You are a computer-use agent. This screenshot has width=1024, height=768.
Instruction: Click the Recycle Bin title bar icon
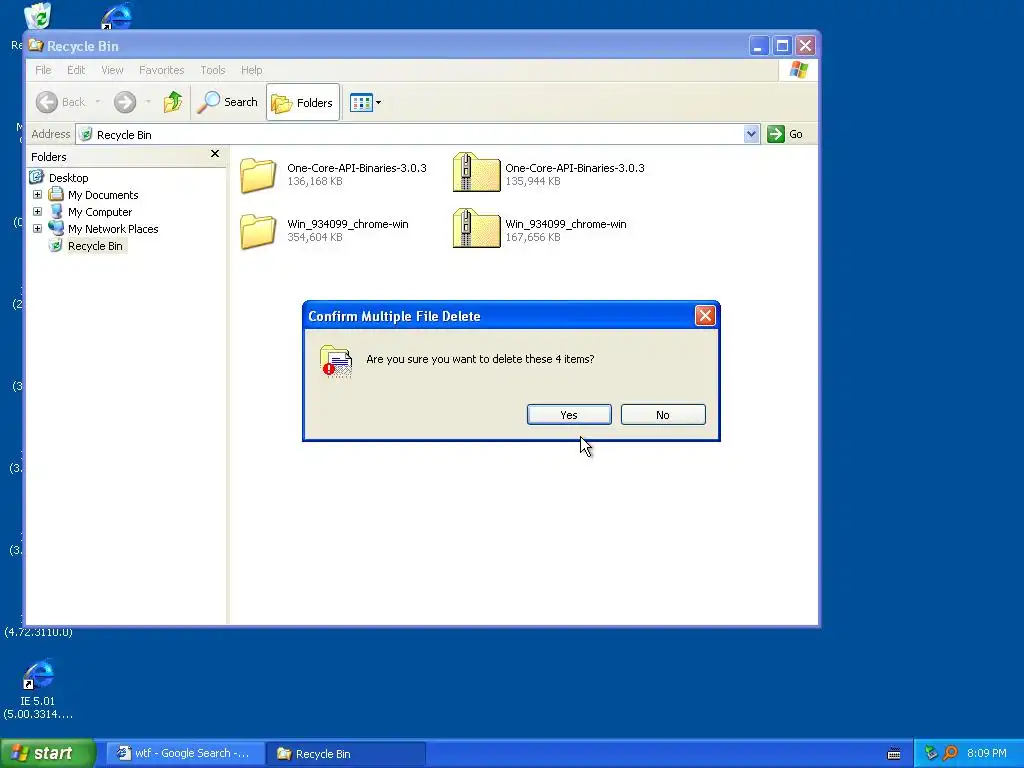(36, 45)
